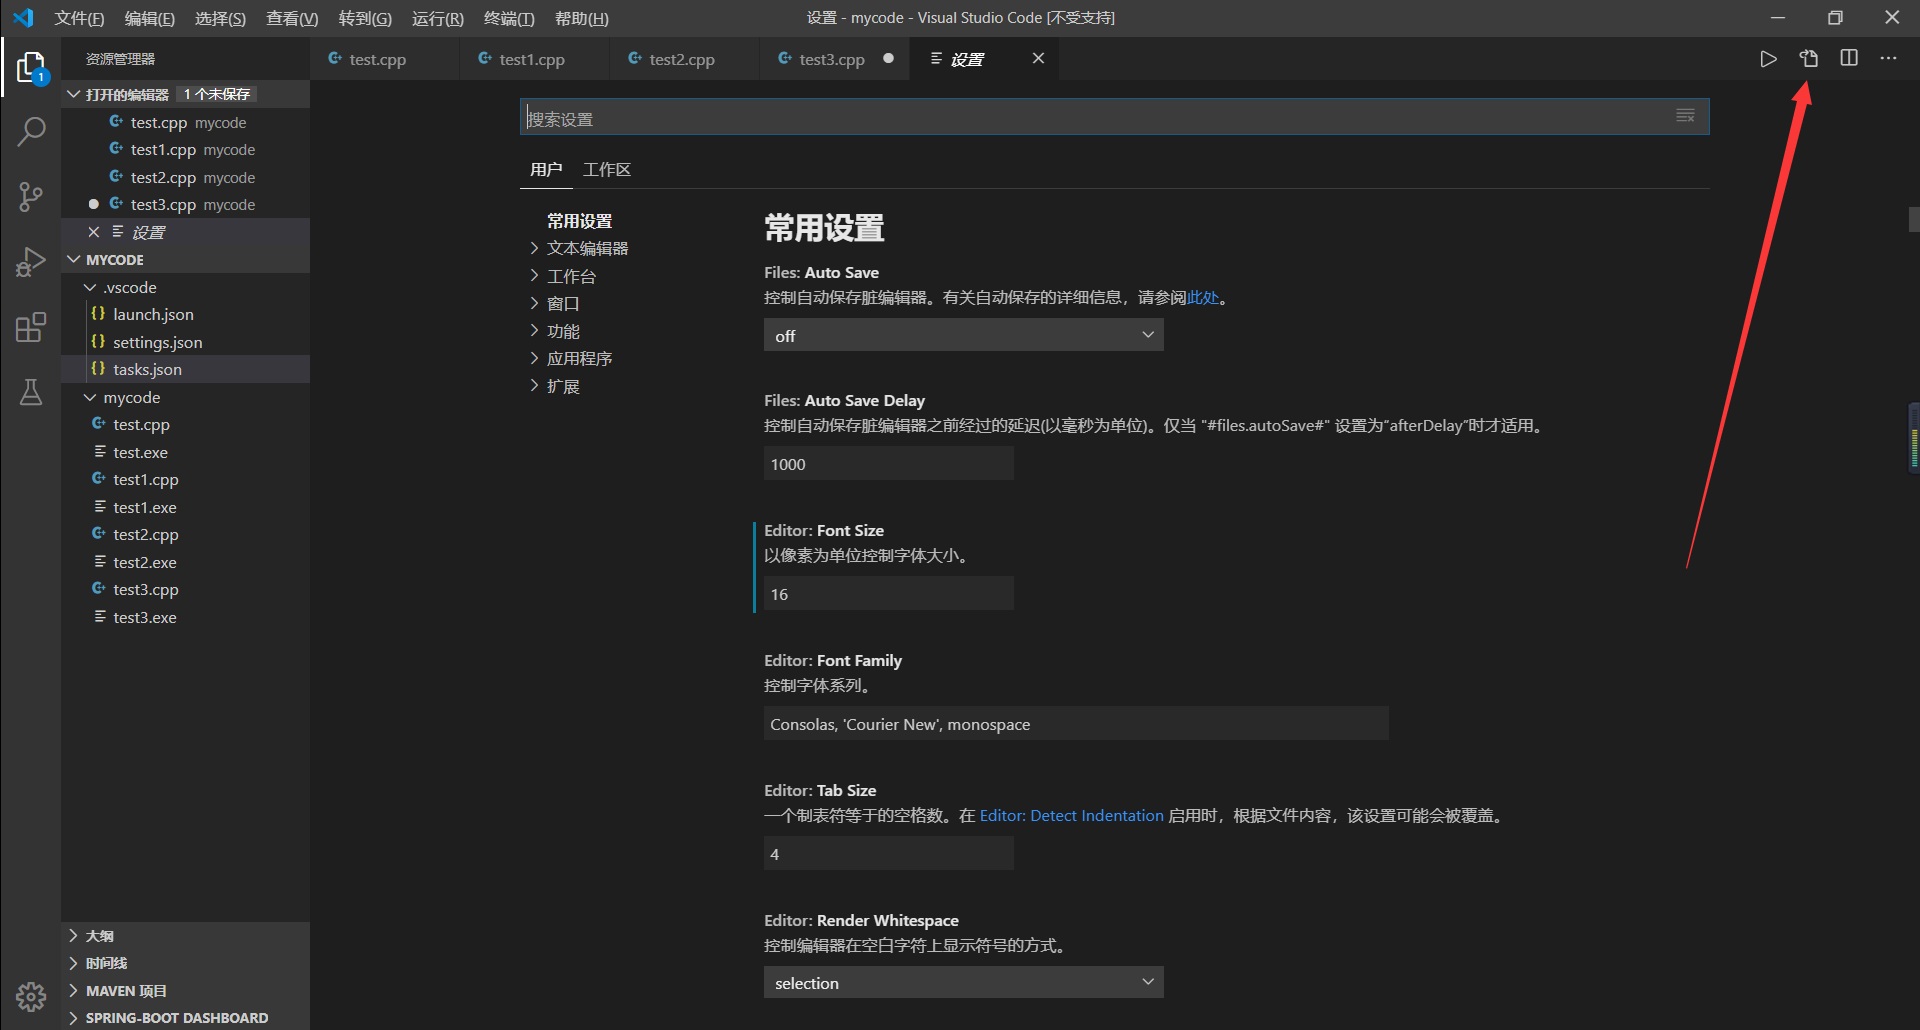Click the Editor Font Size field
This screenshot has width=1920, height=1030.
coord(888,593)
